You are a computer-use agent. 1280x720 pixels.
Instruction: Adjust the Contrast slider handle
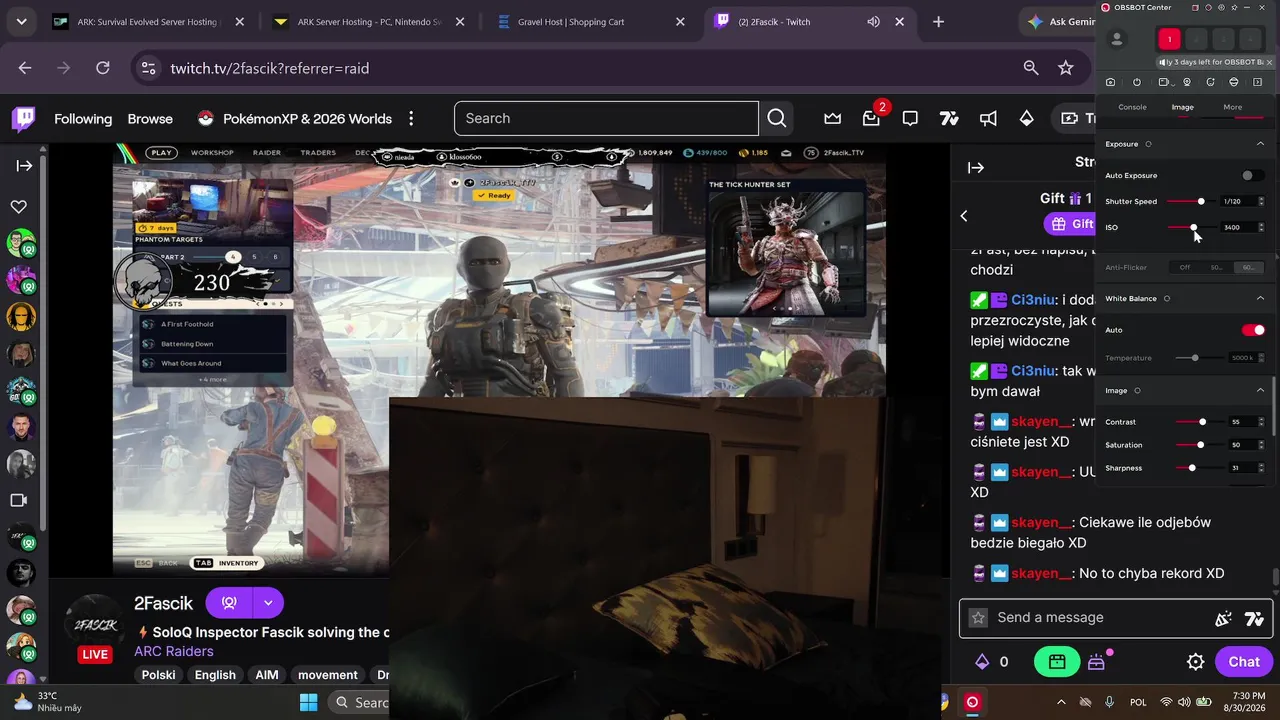1202,422
